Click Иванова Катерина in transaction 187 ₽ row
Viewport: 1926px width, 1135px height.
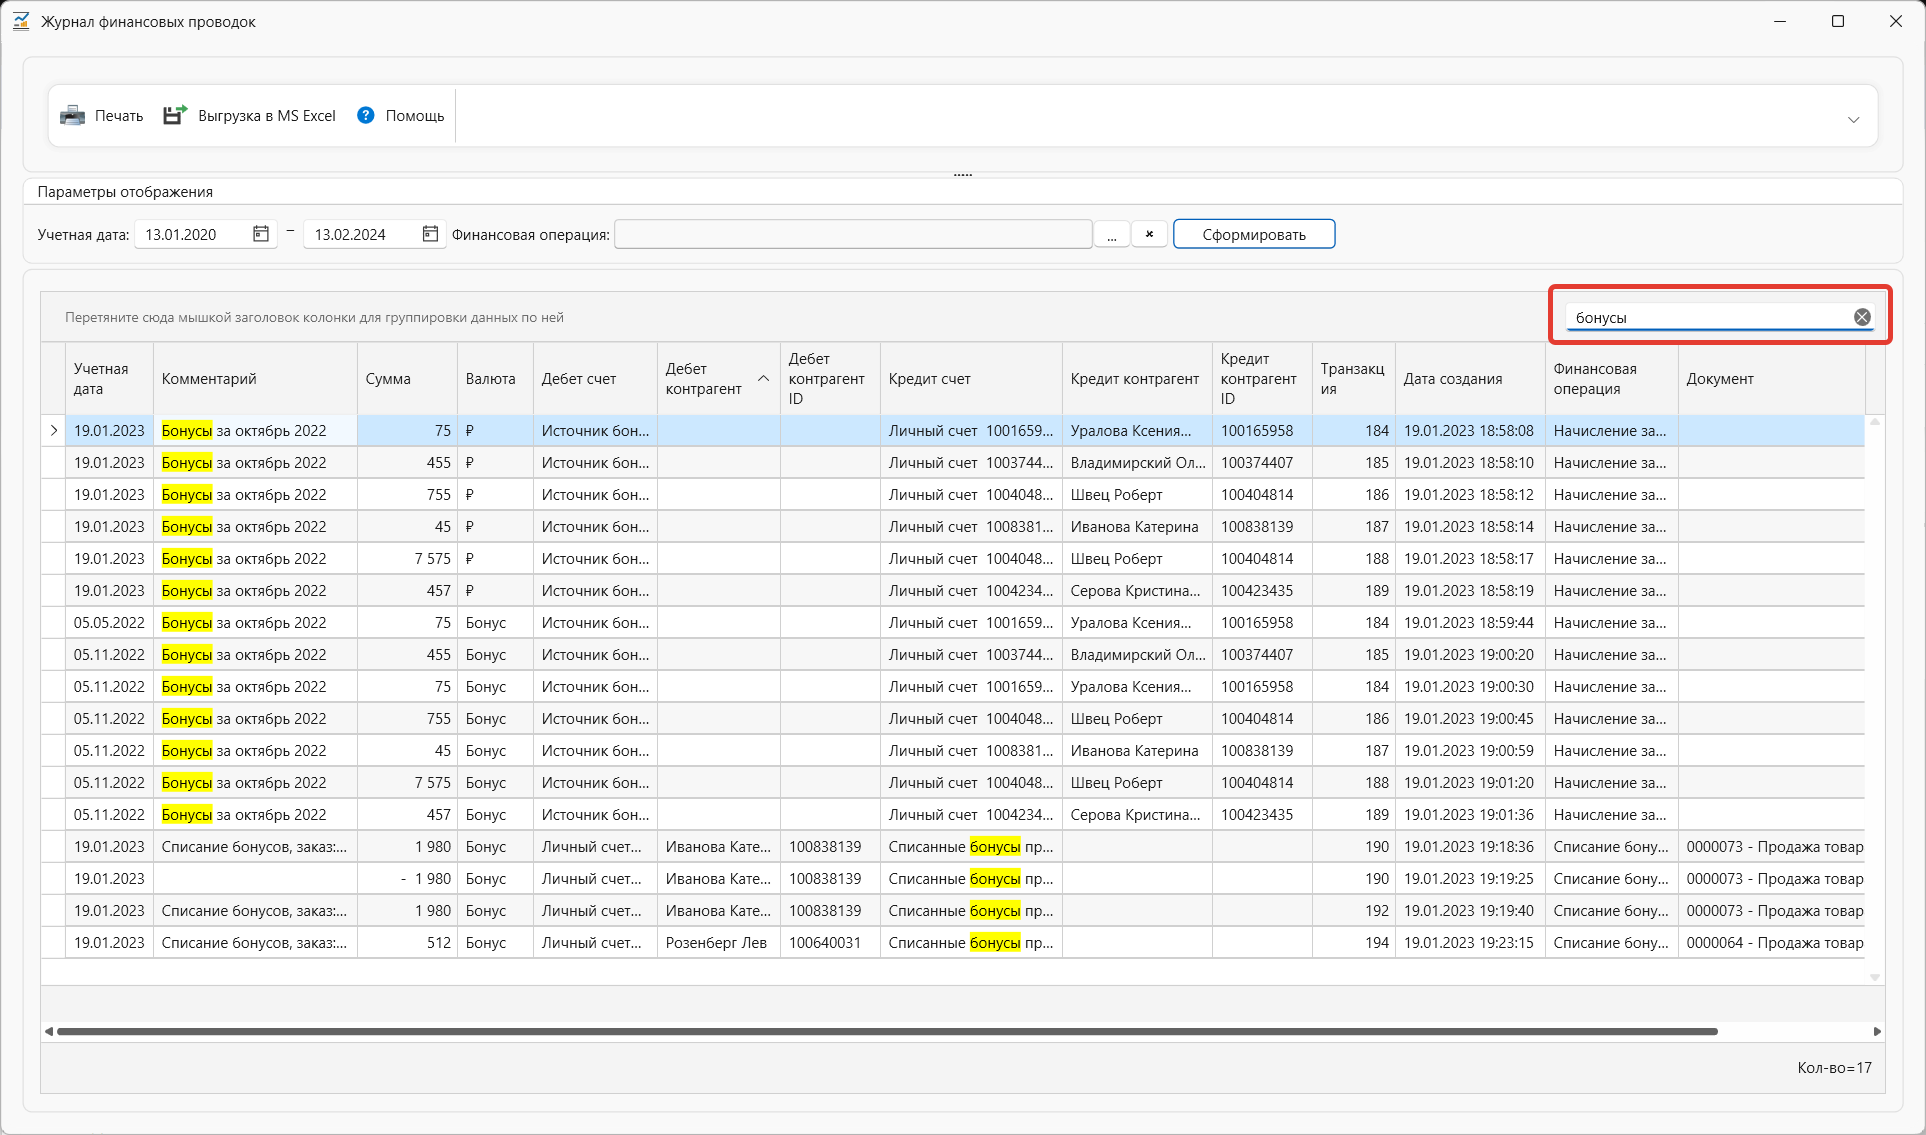click(1137, 527)
